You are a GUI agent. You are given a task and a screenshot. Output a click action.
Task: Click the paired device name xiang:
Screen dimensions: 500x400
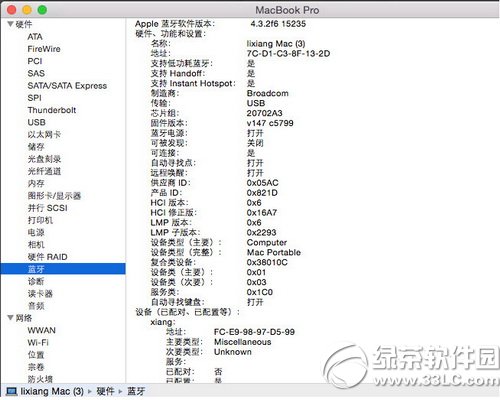tap(163, 322)
